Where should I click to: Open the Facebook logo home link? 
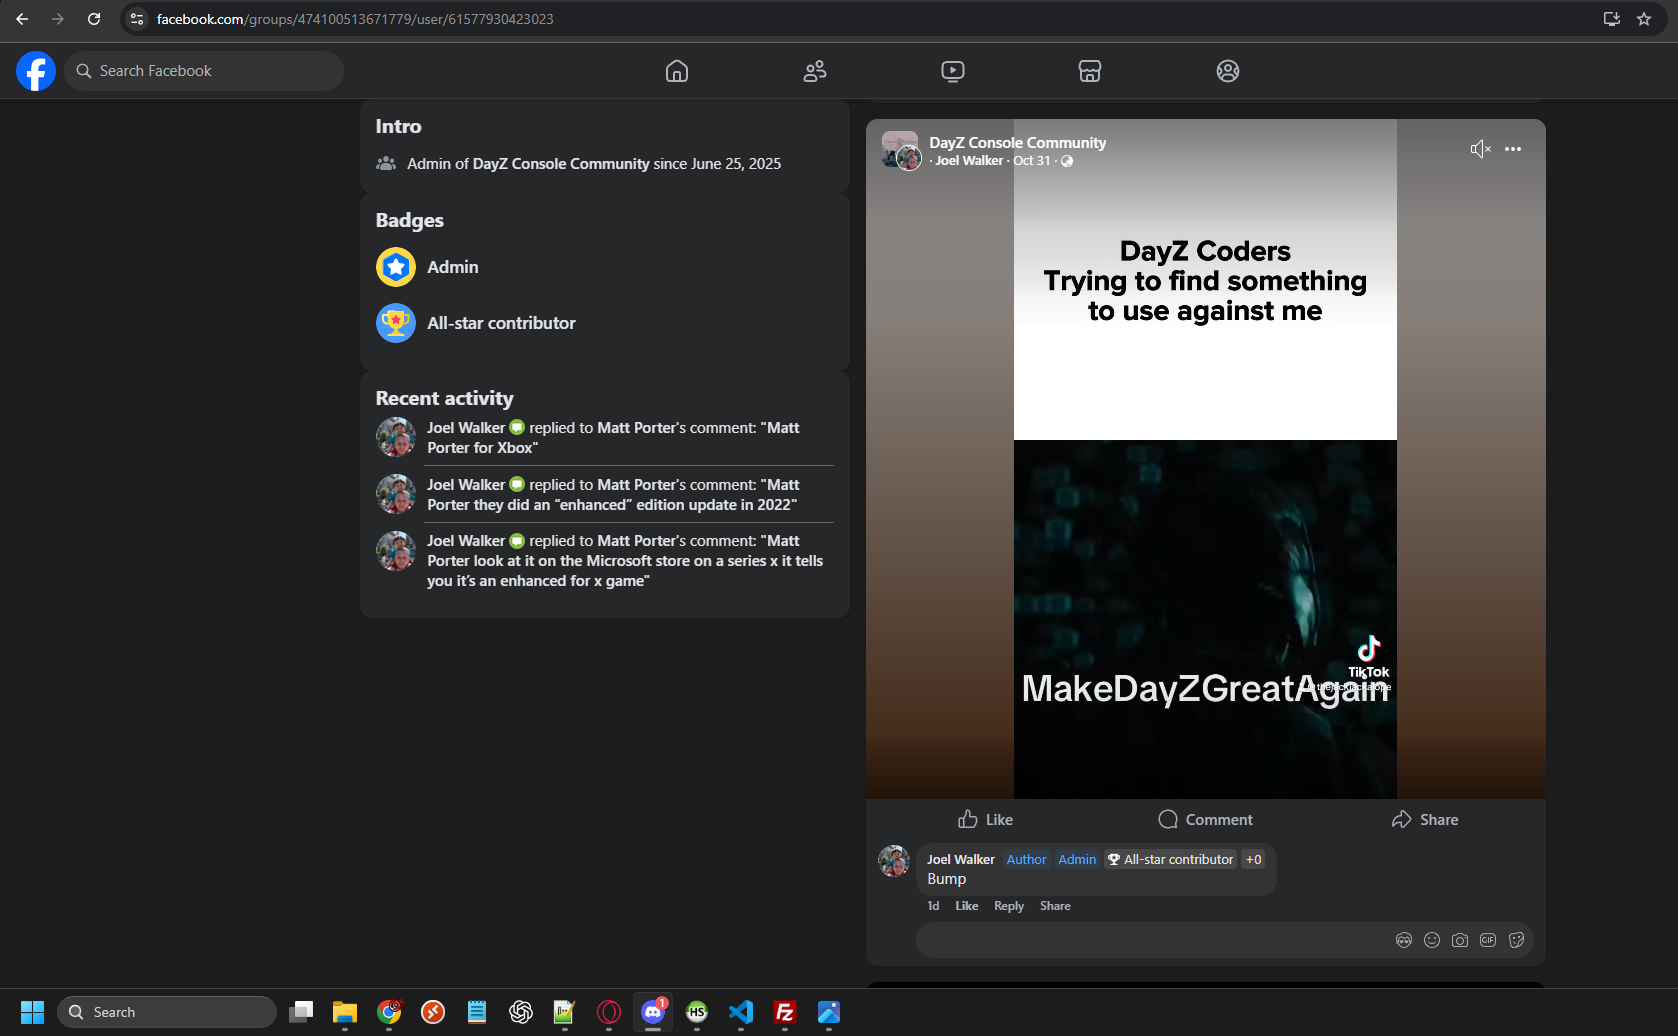click(x=36, y=71)
